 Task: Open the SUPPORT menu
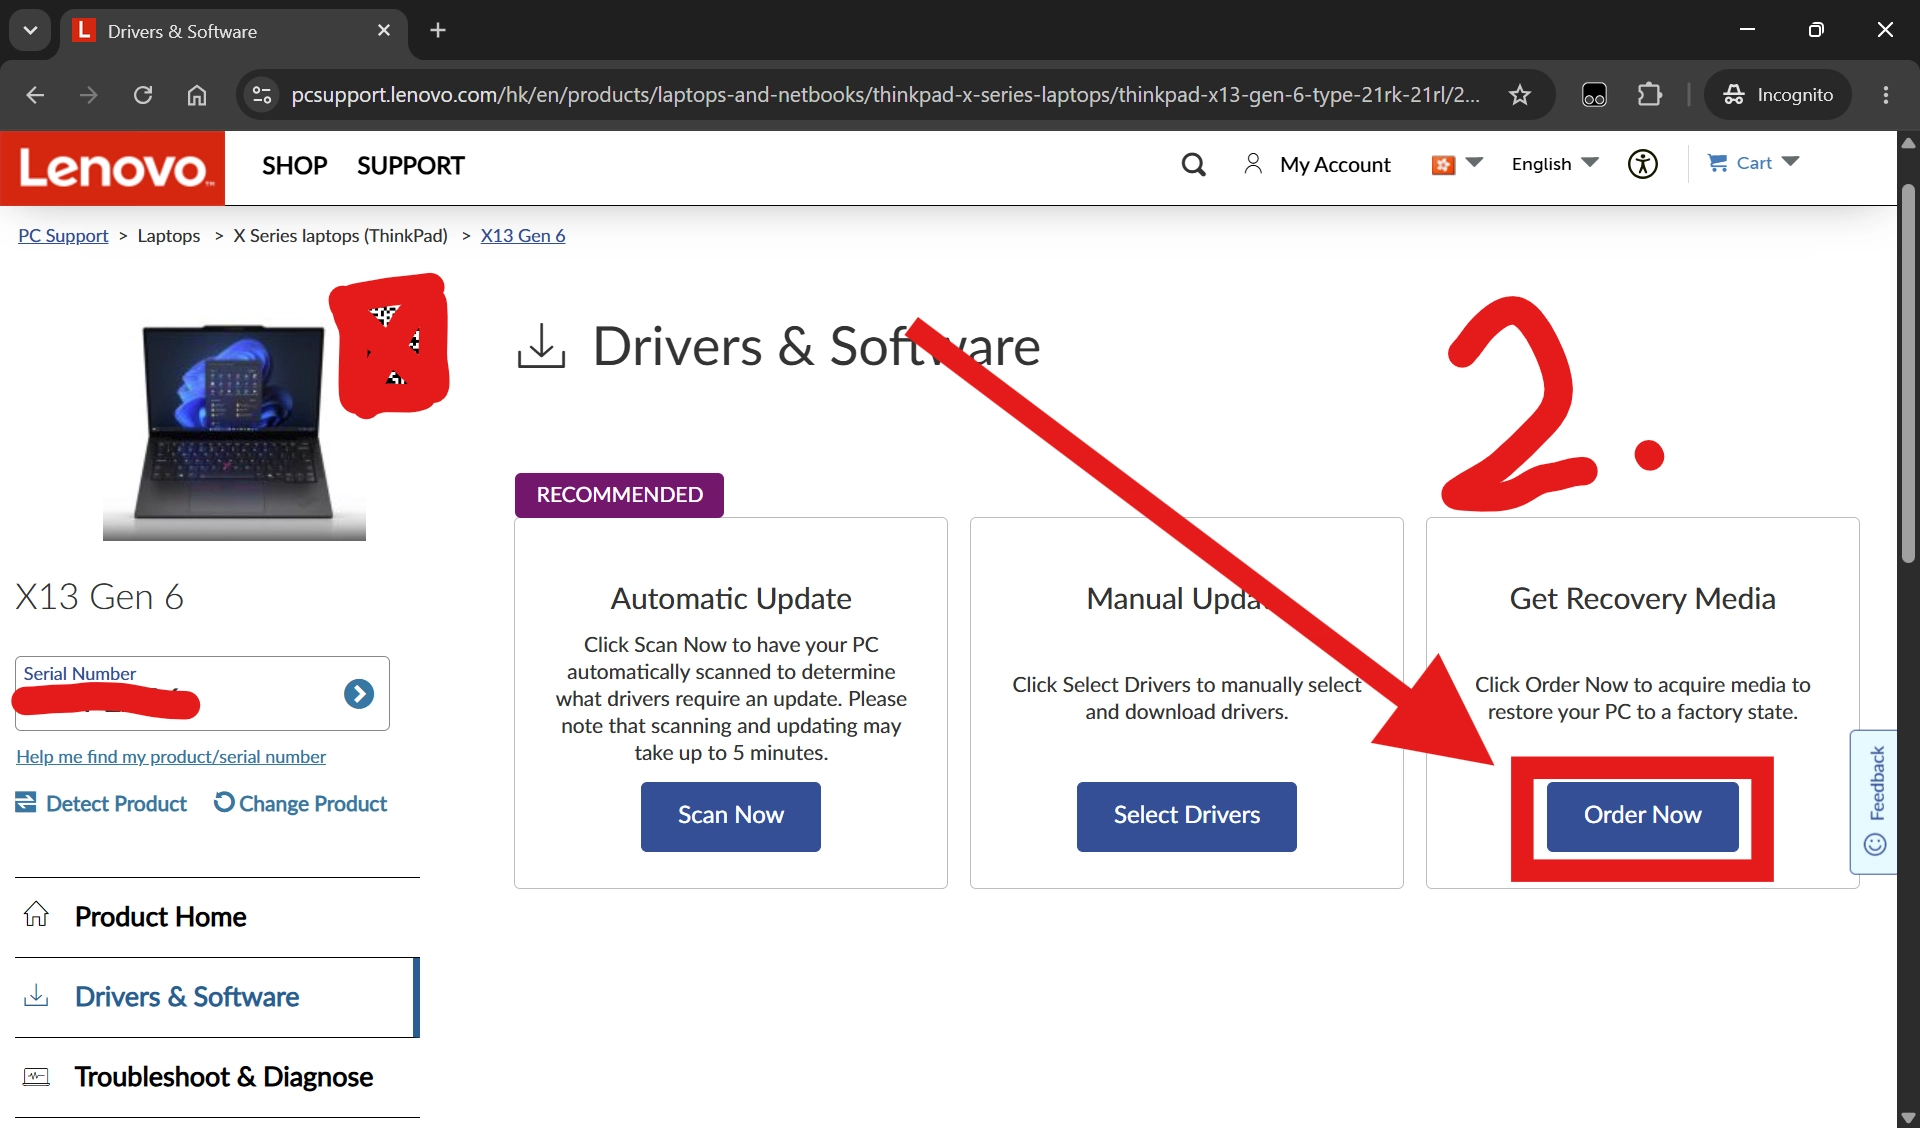(411, 166)
